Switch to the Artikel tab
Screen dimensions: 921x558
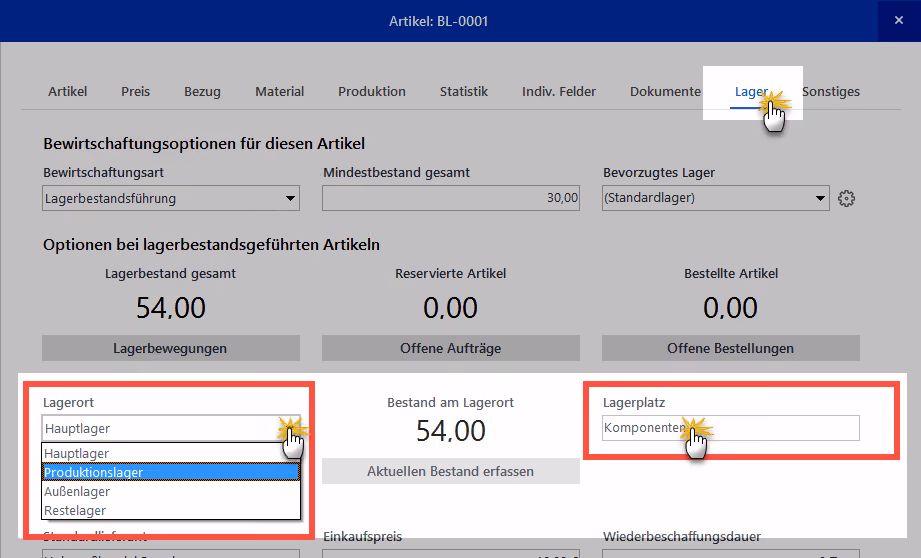point(68,92)
